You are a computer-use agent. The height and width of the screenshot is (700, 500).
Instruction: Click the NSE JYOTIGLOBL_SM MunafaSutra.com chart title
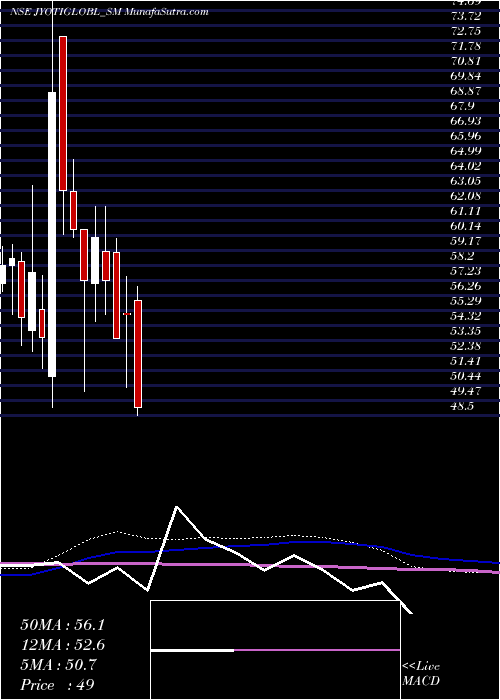click(109, 12)
